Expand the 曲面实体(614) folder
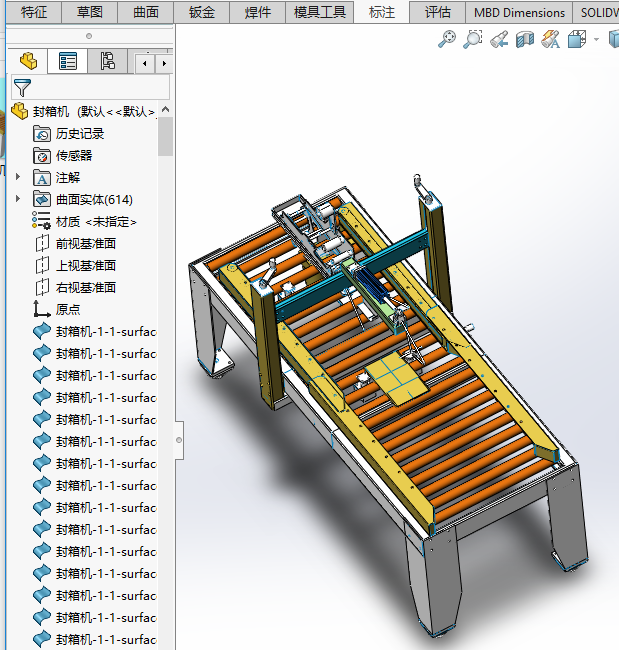 (18, 199)
